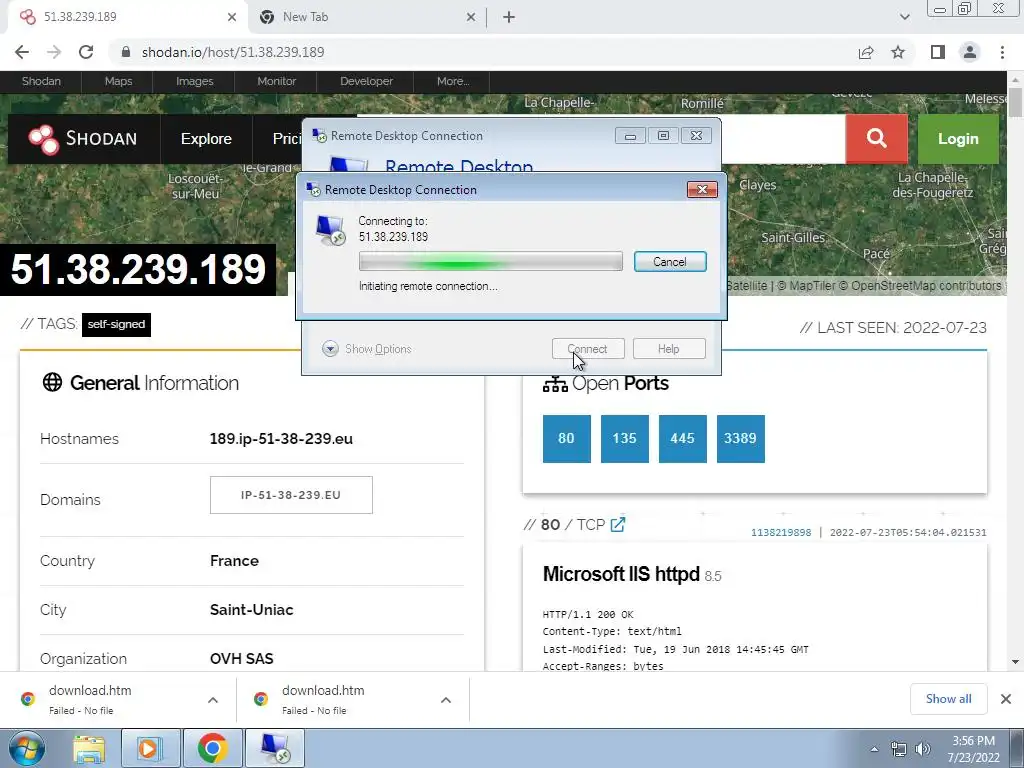Image resolution: width=1024 pixels, height=768 pixels.
Task: Bookmark this page with star icon
Action: coord(898,52)
